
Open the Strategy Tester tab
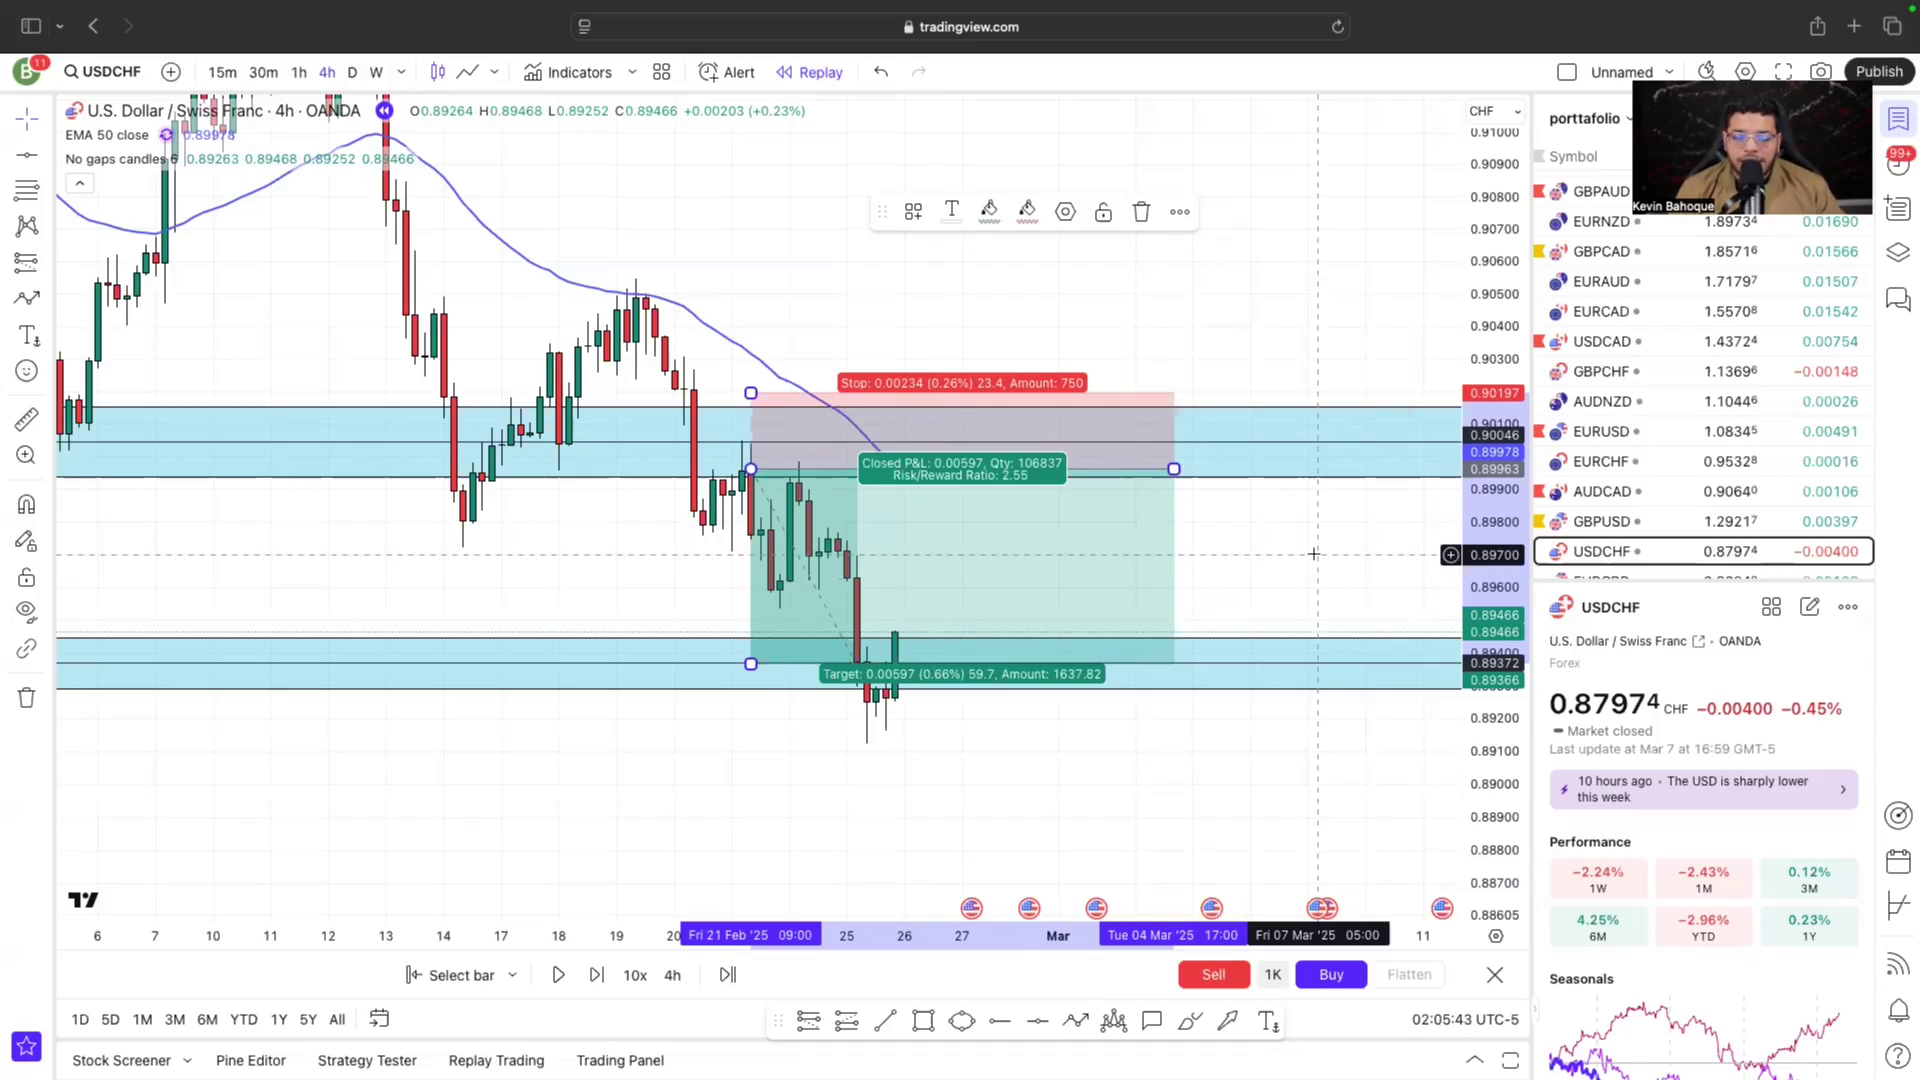[367, 1061]
